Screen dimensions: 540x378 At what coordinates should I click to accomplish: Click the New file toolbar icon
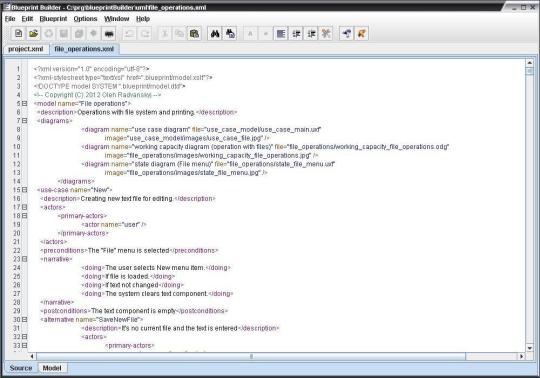pos(19,34)
